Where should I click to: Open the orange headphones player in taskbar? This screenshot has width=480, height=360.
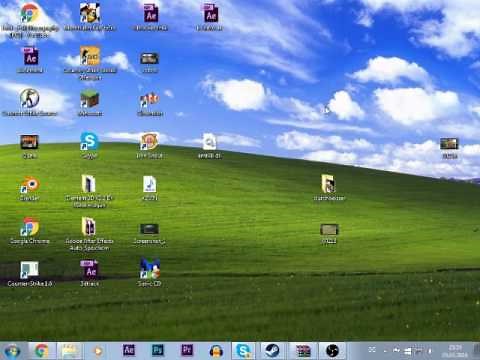point(216,351)
